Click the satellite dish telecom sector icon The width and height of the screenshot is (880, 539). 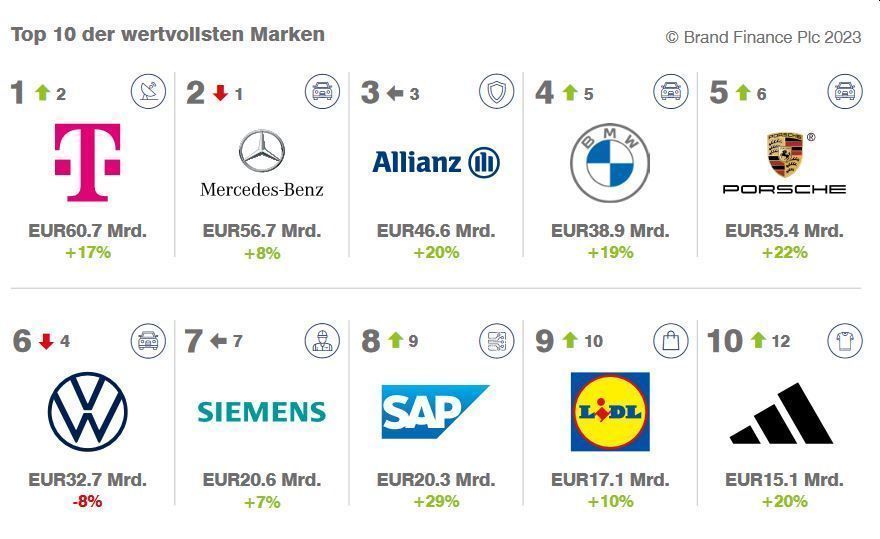(148, 92)
